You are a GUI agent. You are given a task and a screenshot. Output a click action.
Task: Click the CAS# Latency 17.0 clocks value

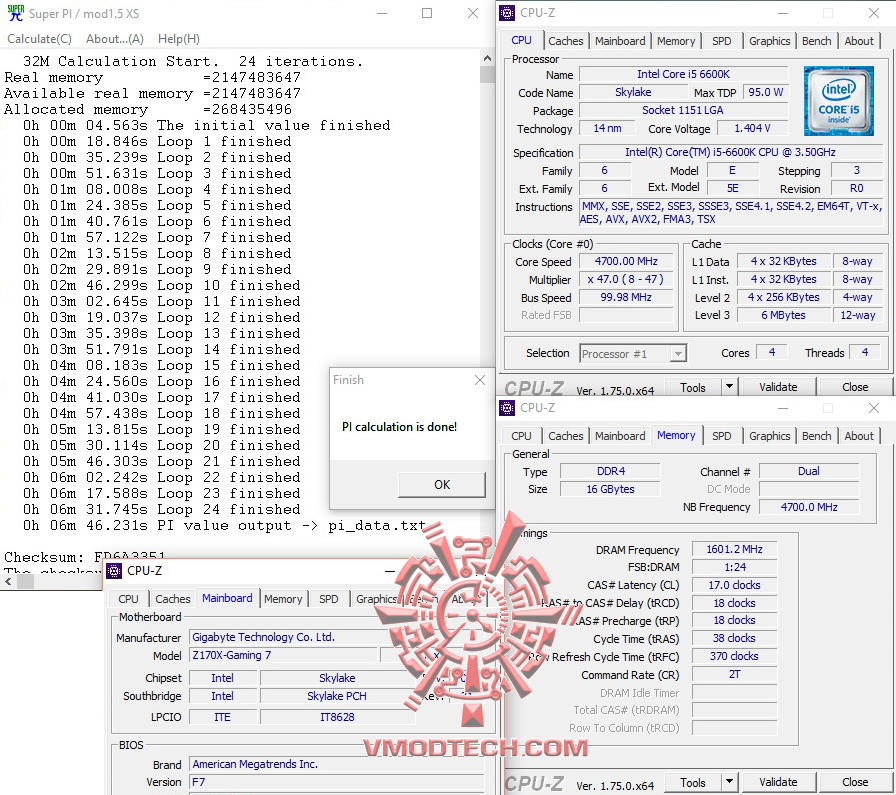(734, 585)
